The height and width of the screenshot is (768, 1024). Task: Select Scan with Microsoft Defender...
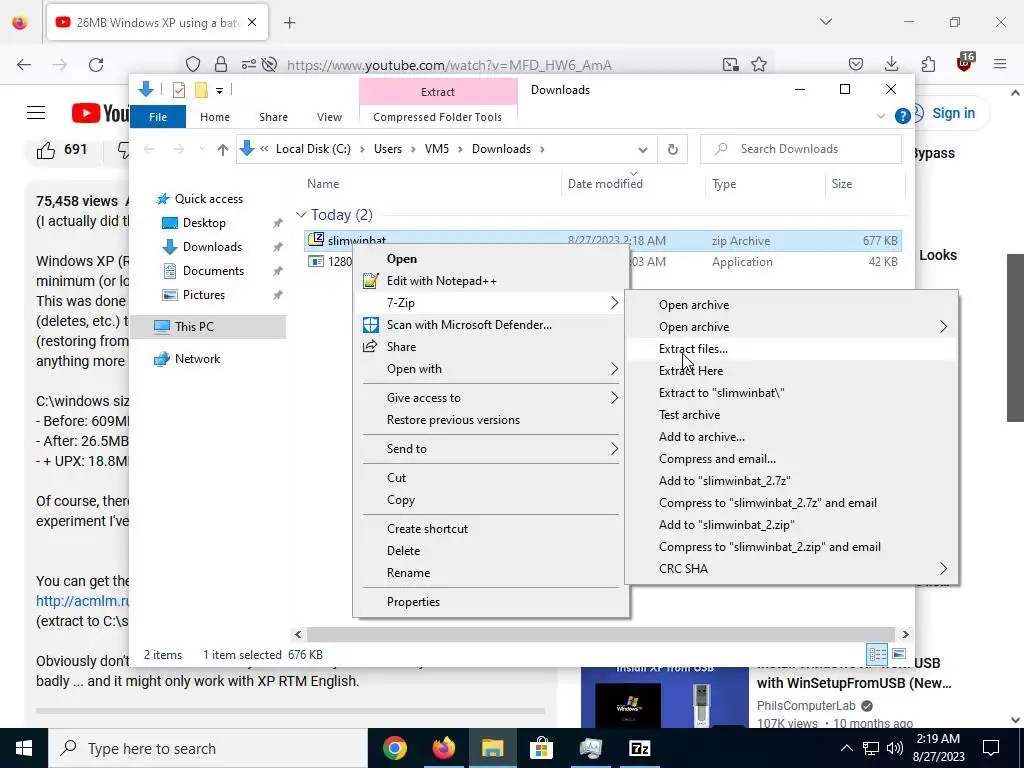point(490,325)
